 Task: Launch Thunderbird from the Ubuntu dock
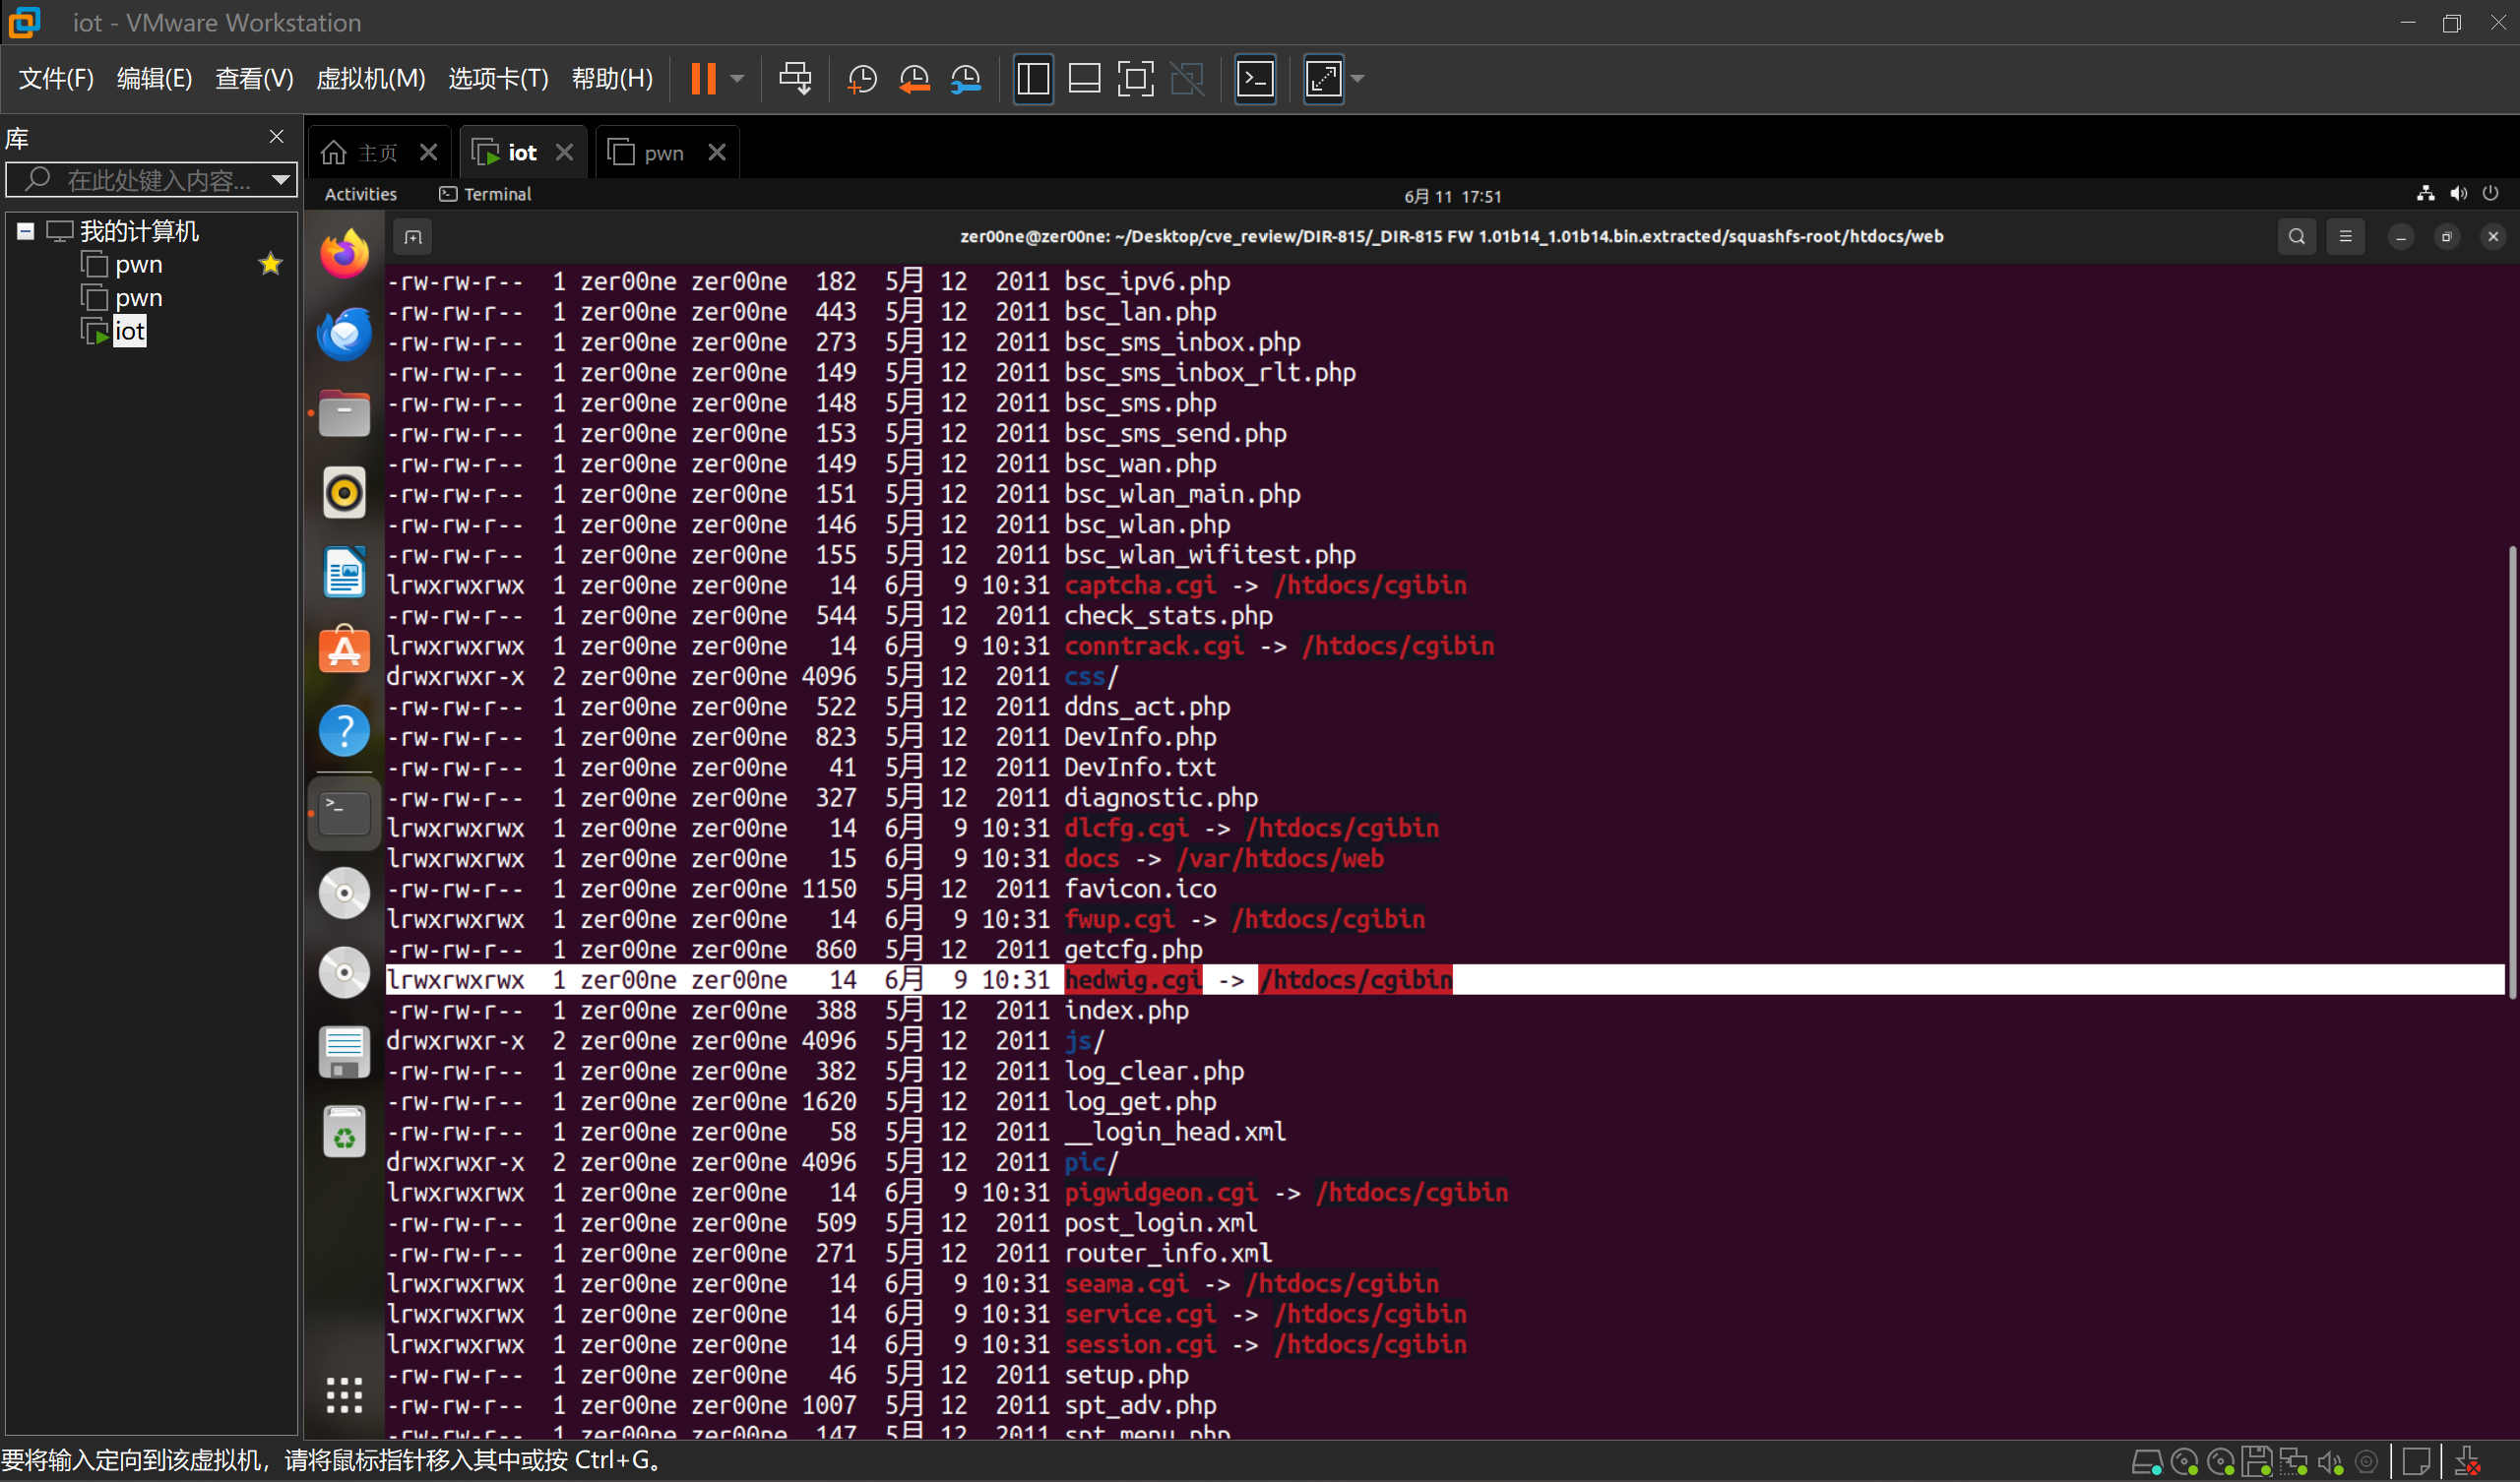click(x=344, y=333)
